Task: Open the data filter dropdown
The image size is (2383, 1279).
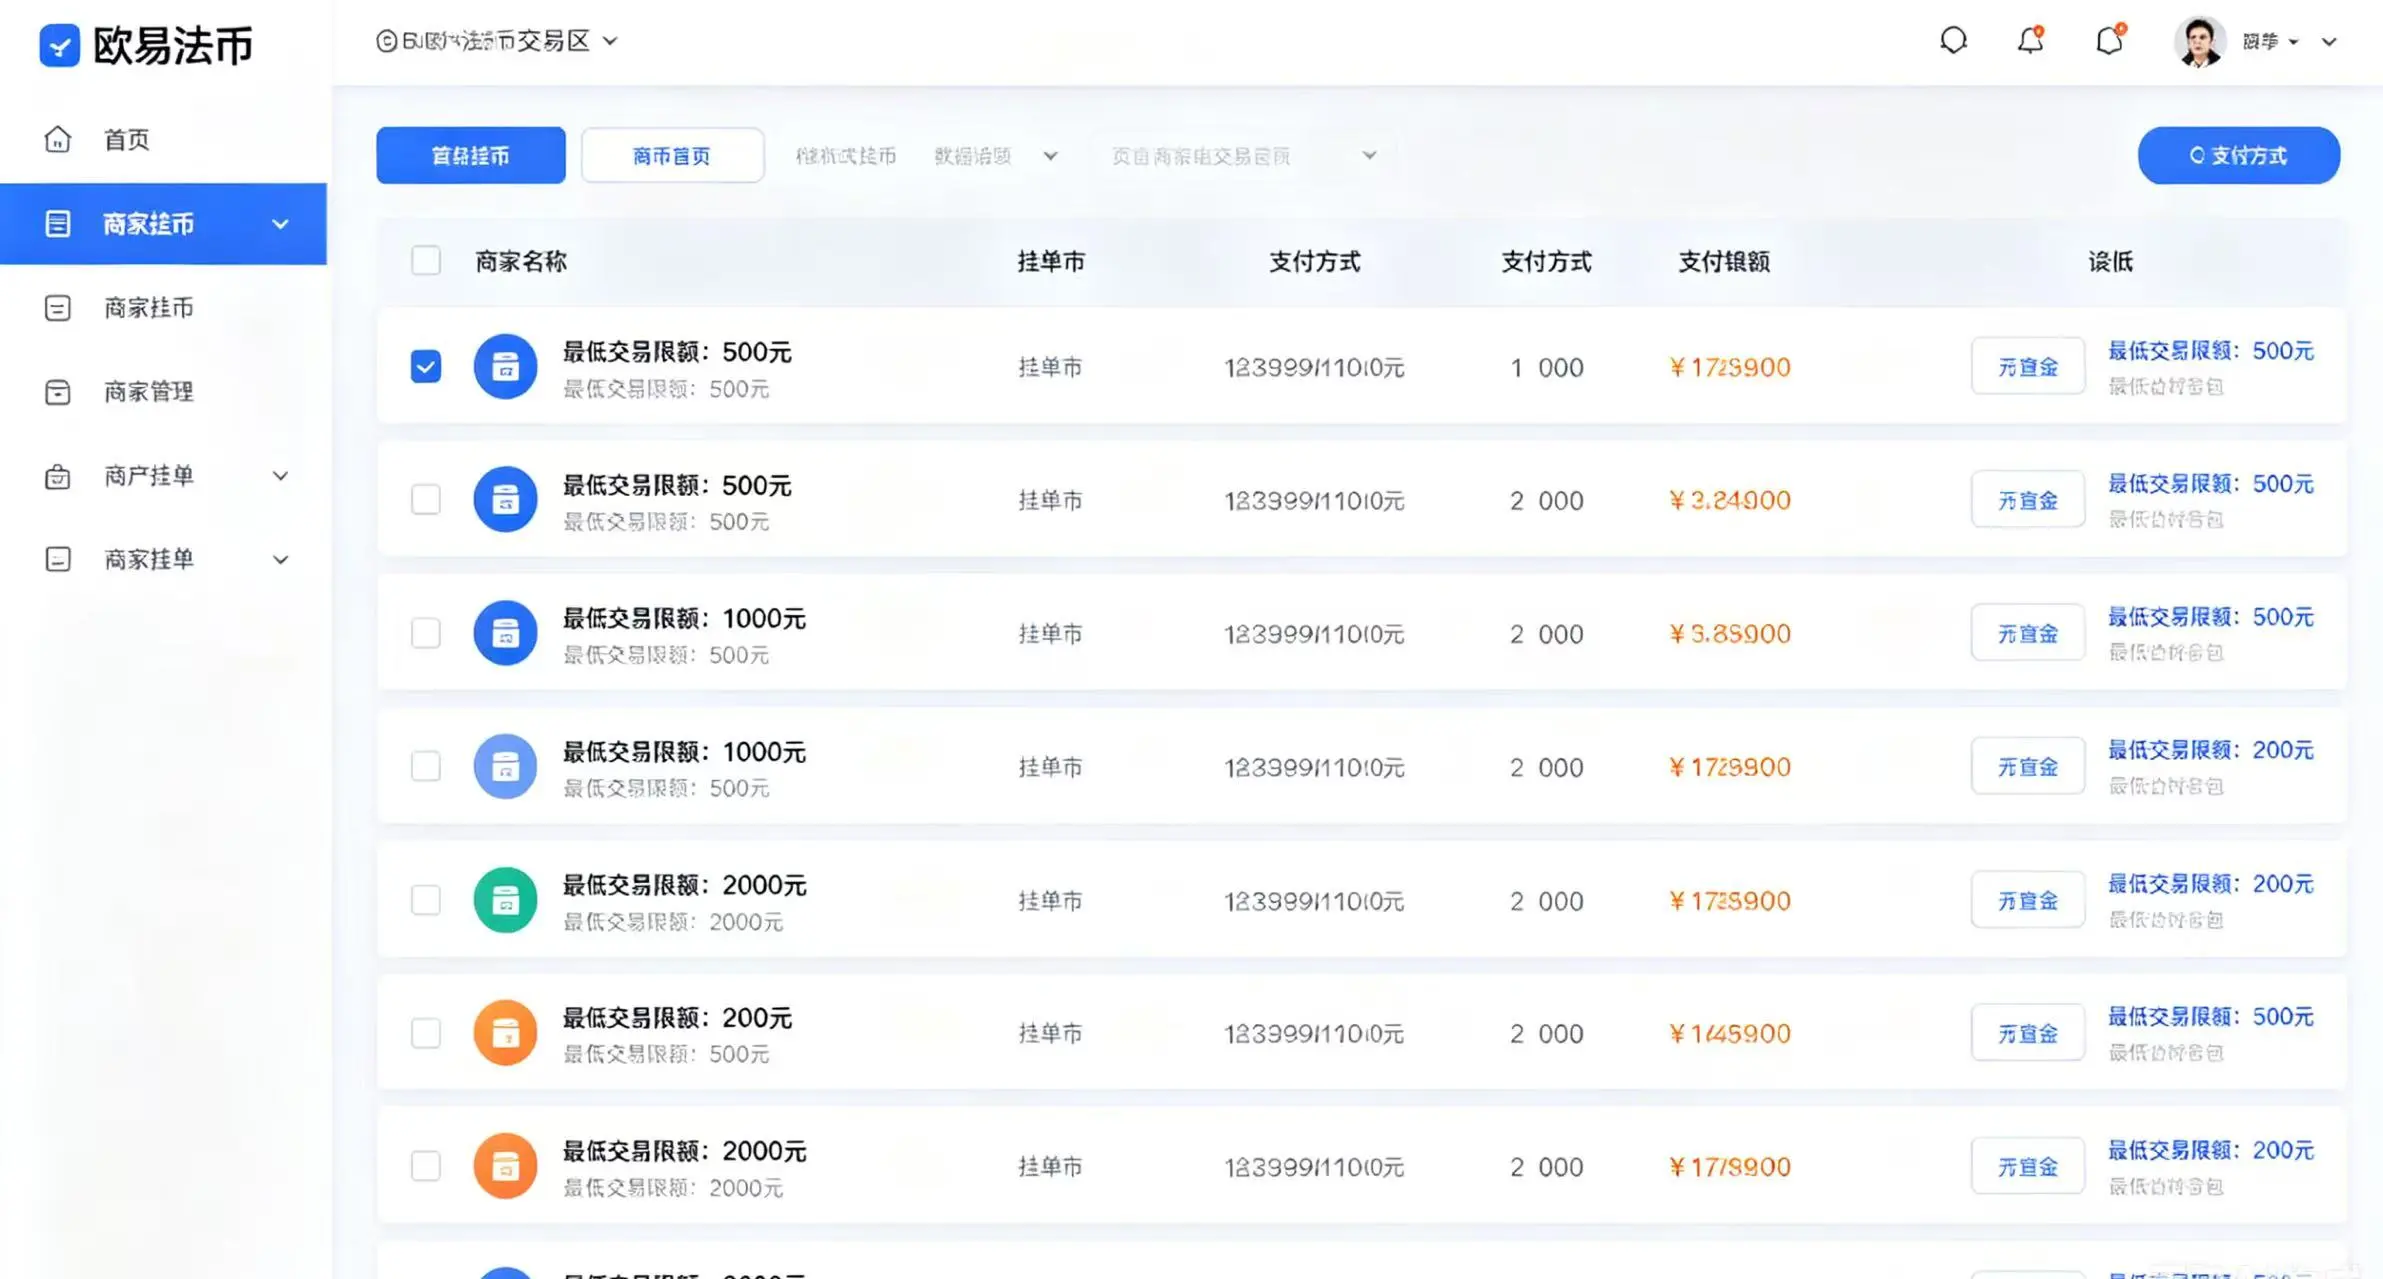Action: pos(996,156)
